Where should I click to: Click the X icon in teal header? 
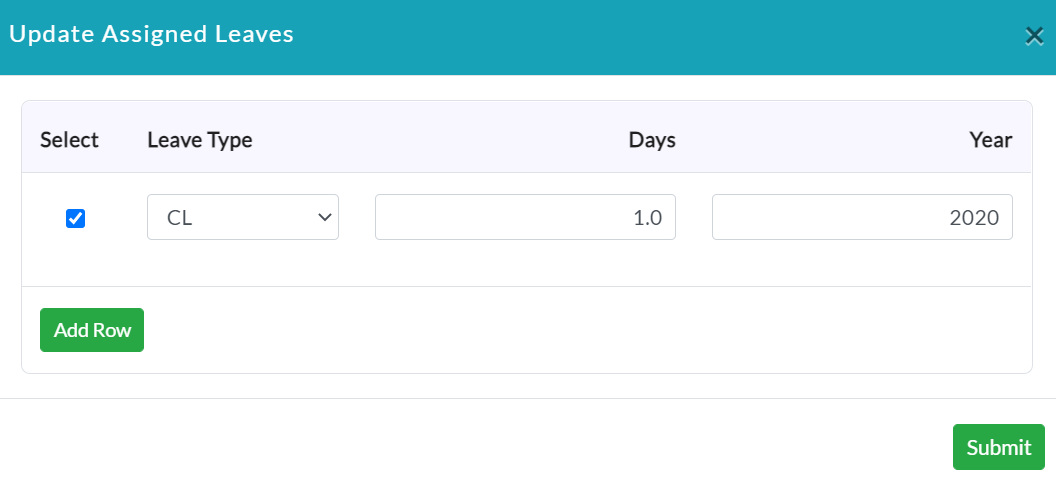[x=1034, y=36]
